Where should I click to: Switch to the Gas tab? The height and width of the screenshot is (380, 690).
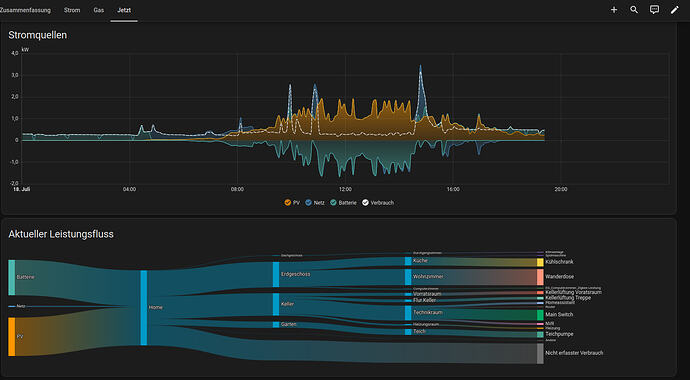(x=99, y=10)
